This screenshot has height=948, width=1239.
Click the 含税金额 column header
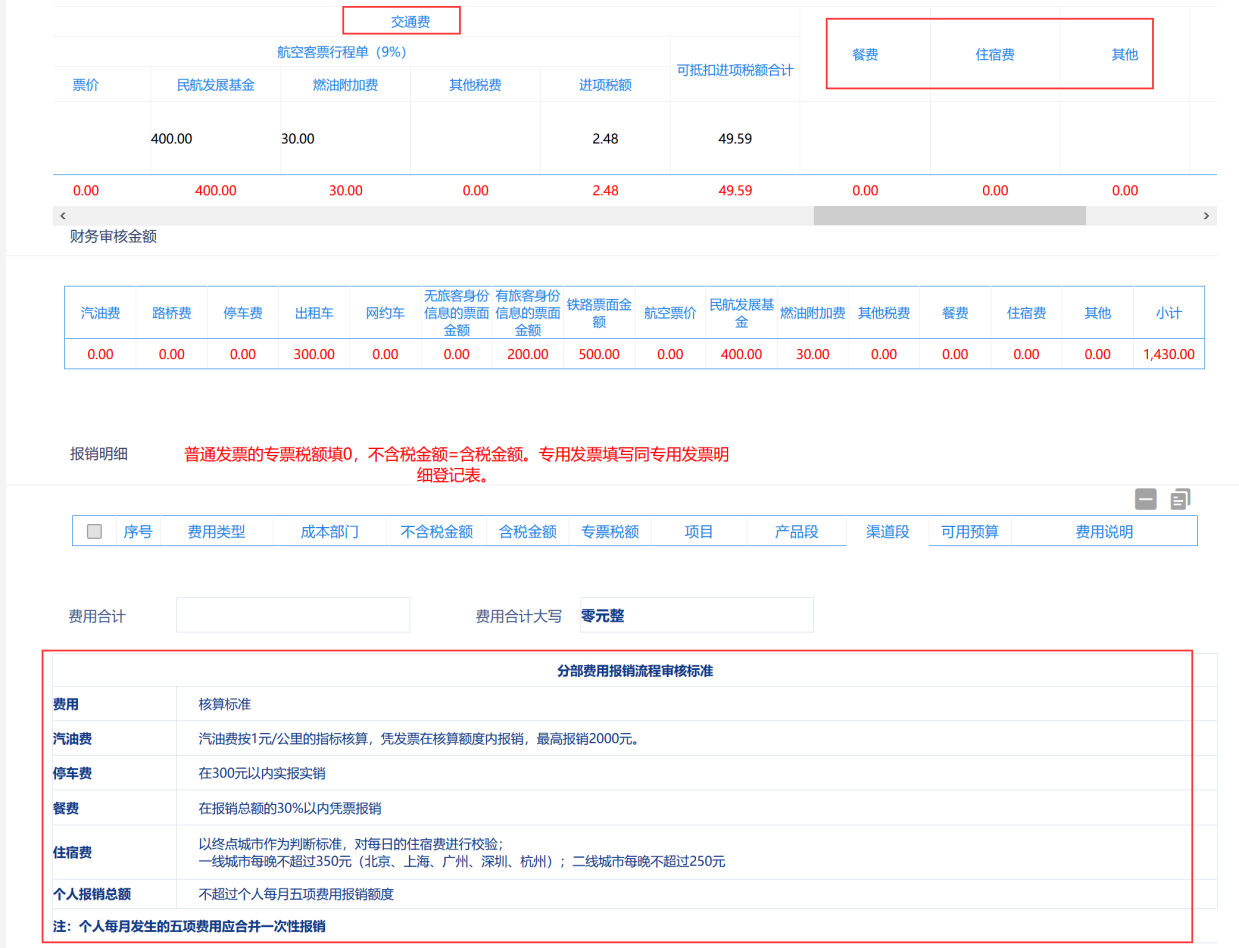click(x=528, y=532)
